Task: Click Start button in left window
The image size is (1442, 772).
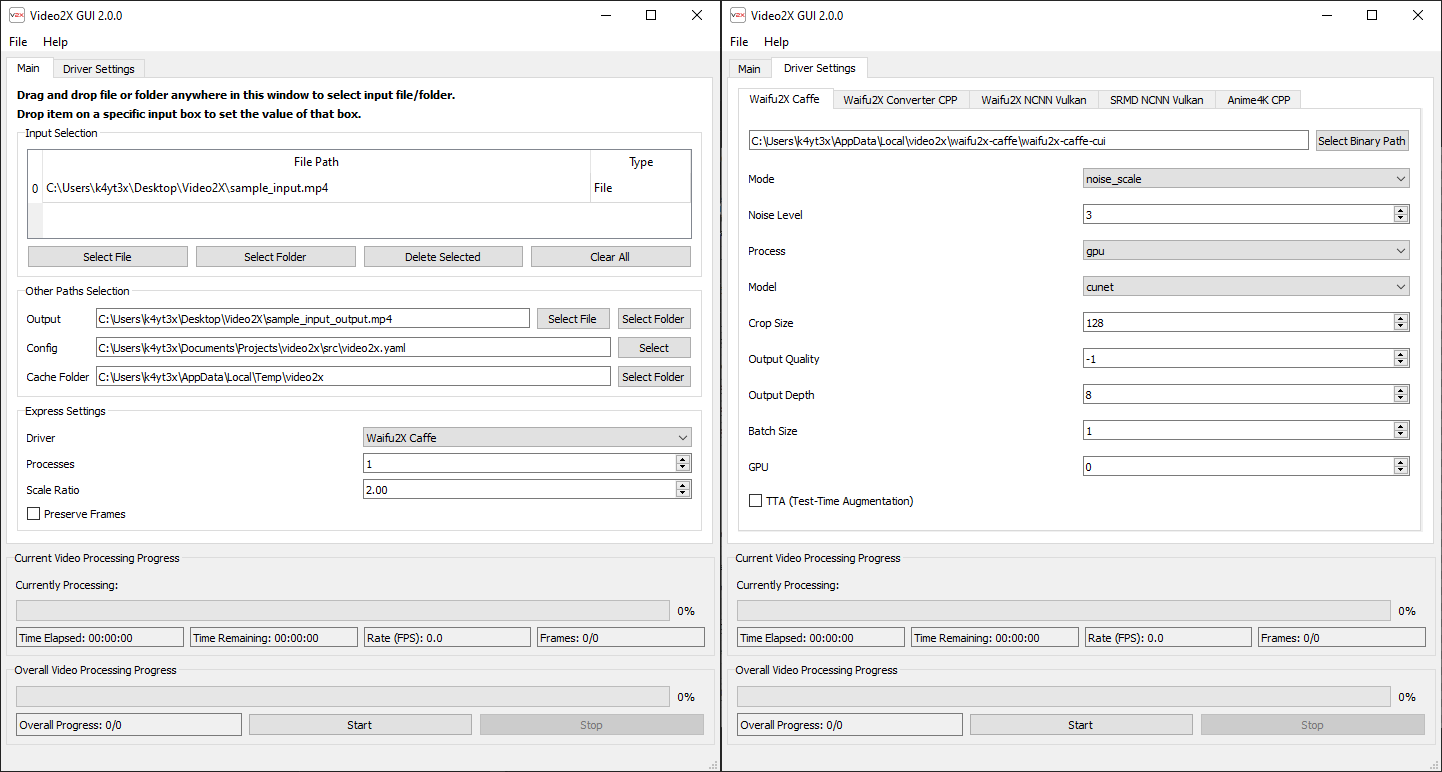Action: tap(360, 725)
